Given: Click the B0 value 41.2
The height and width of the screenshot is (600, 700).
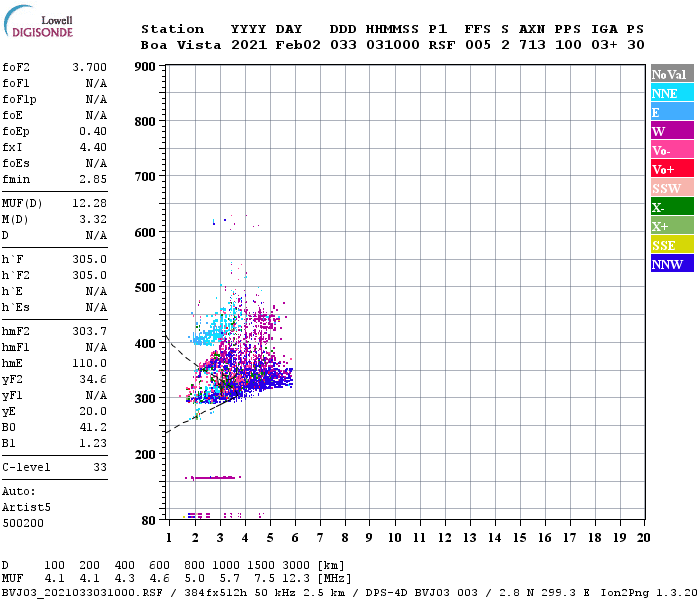Looking at the screenshot, I should point(93,427).
